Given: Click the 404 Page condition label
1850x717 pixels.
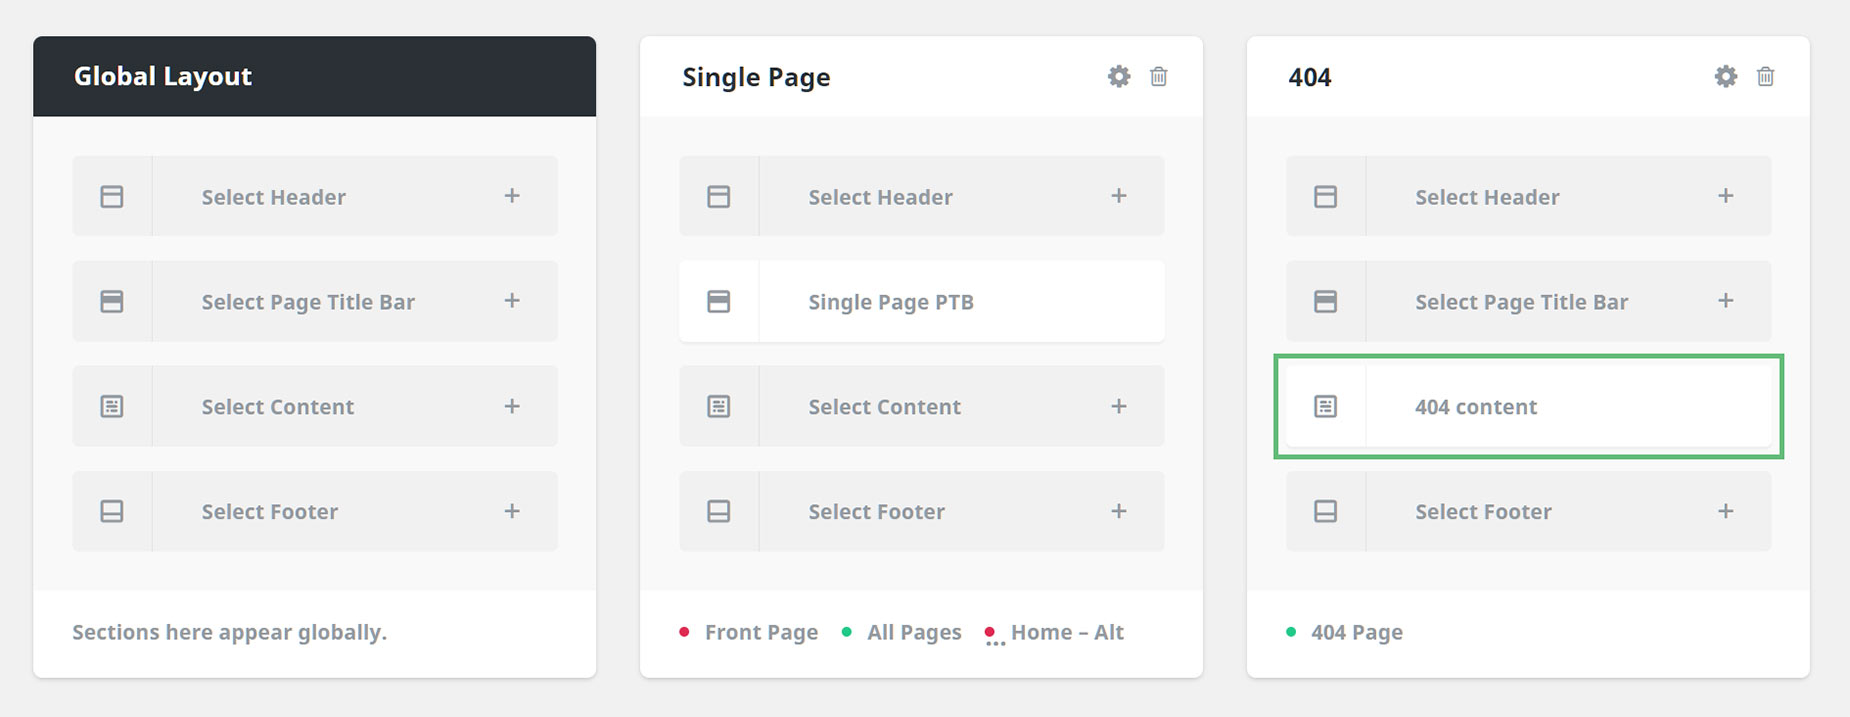Looking at the screenshot, I should coord(1357,632).
